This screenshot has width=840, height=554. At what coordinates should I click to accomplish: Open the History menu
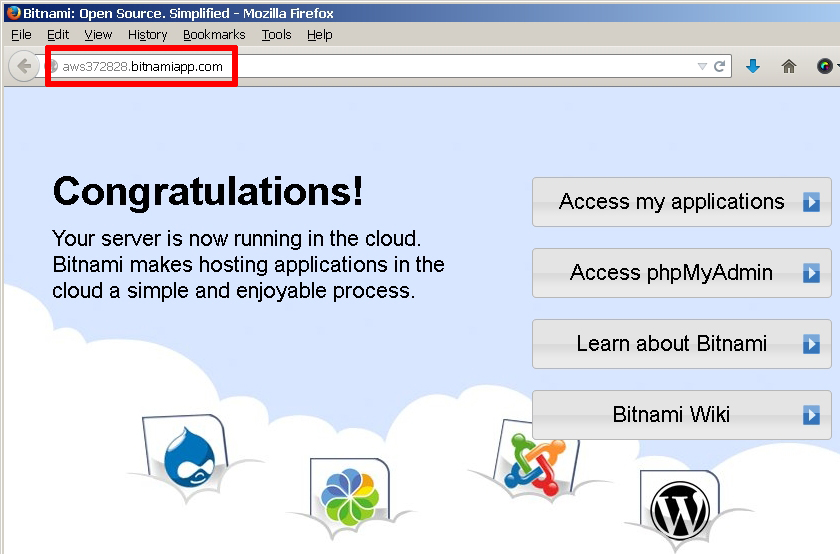[x=147, y=35]
